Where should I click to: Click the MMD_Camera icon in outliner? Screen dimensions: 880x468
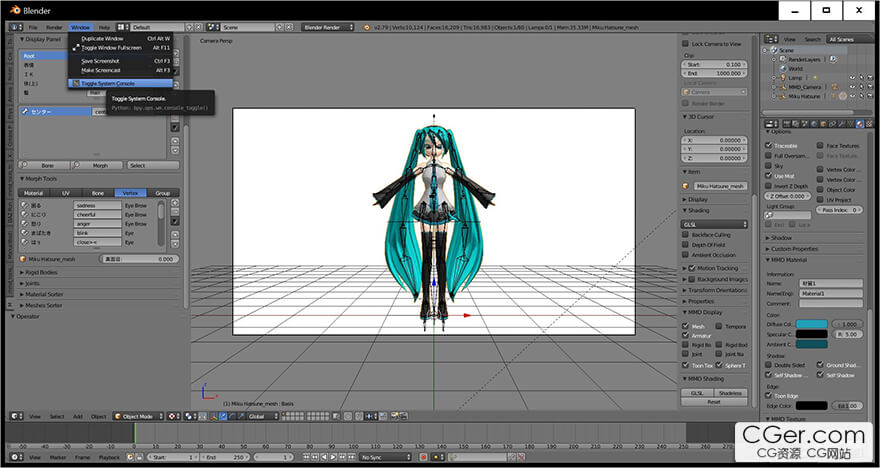[783, 87]
